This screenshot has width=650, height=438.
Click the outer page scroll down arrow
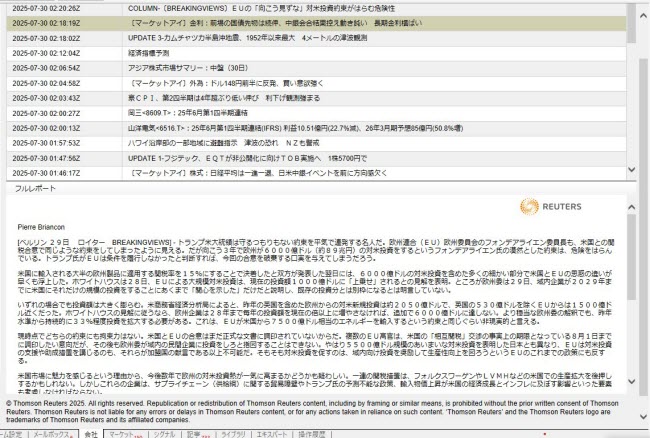pyautogui.click(x=643, y=416)
